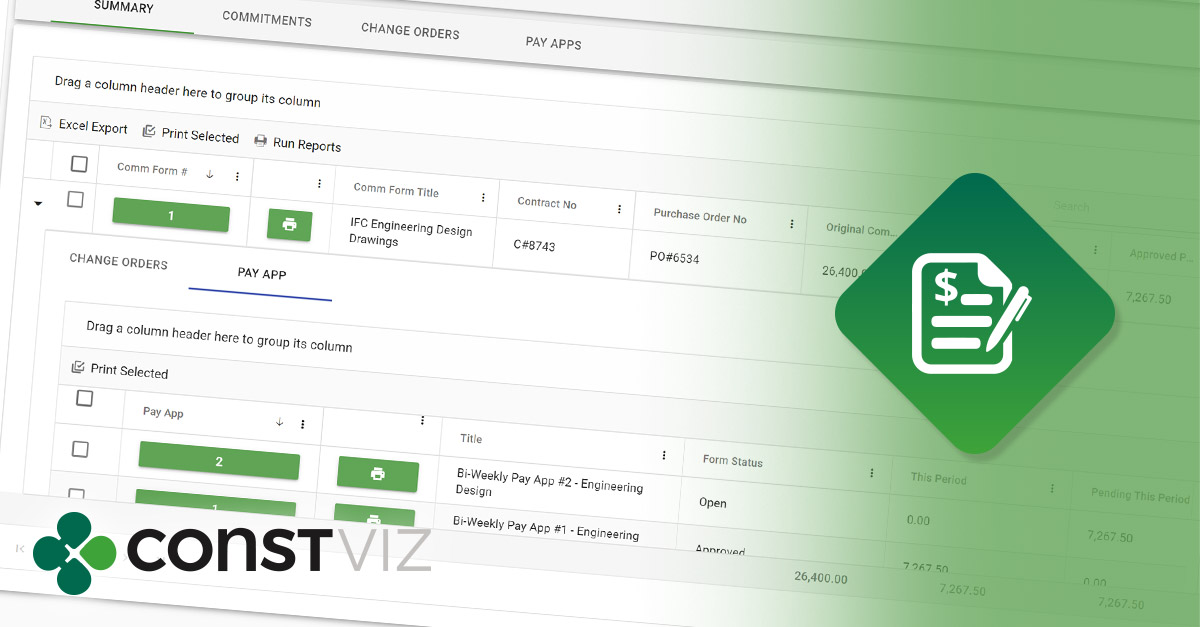Click the green Comm Form 1 button
The image size is (1200, 627).
pyautogui.click(x=170, y=217)
